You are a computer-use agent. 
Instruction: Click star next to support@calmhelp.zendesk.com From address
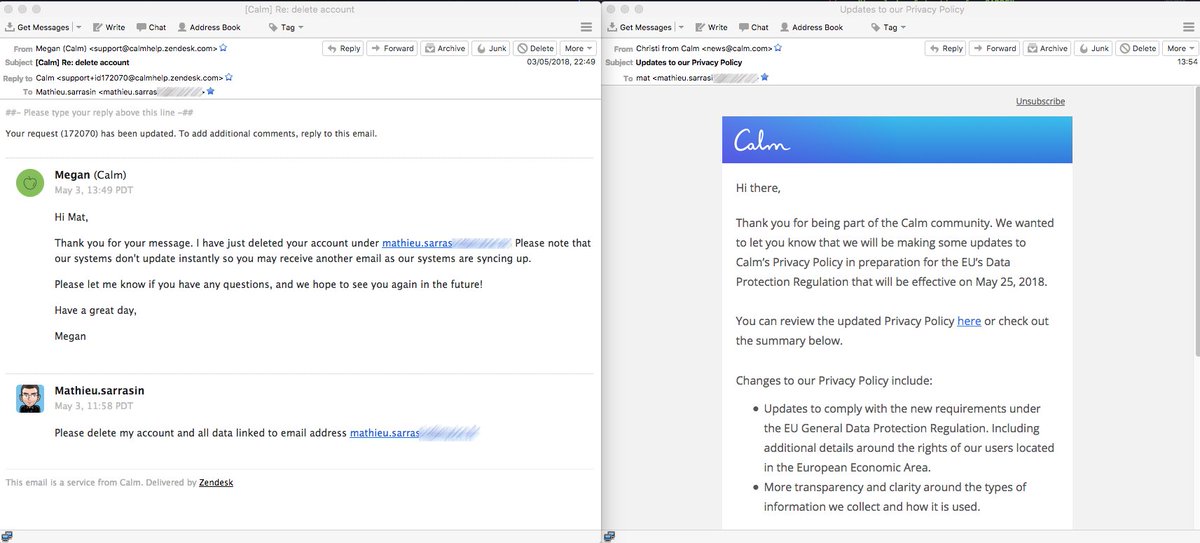[x=223, y=48]
